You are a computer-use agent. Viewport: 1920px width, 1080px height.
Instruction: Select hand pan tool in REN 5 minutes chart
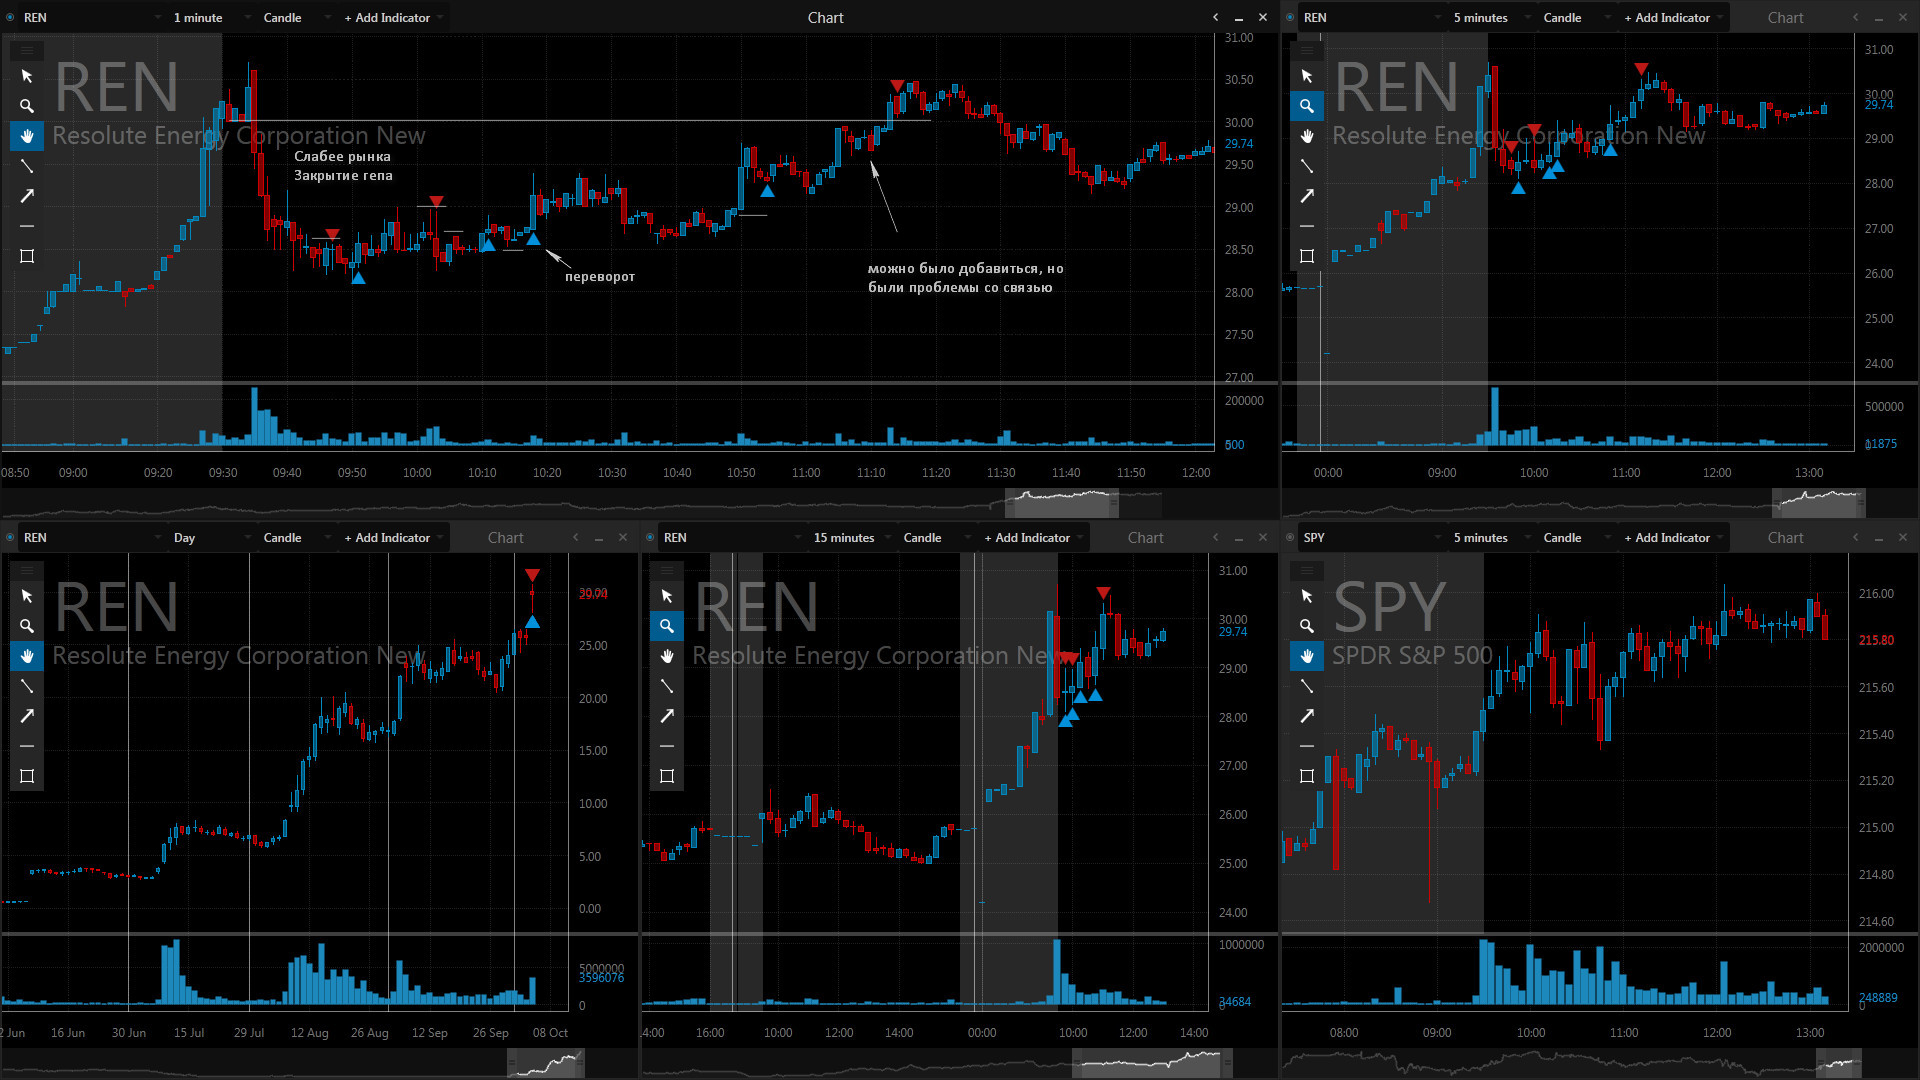1307,136
